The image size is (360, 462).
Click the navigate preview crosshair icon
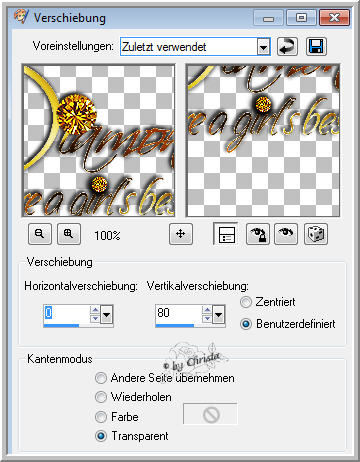pyautogui.click(x=181, y=234)
